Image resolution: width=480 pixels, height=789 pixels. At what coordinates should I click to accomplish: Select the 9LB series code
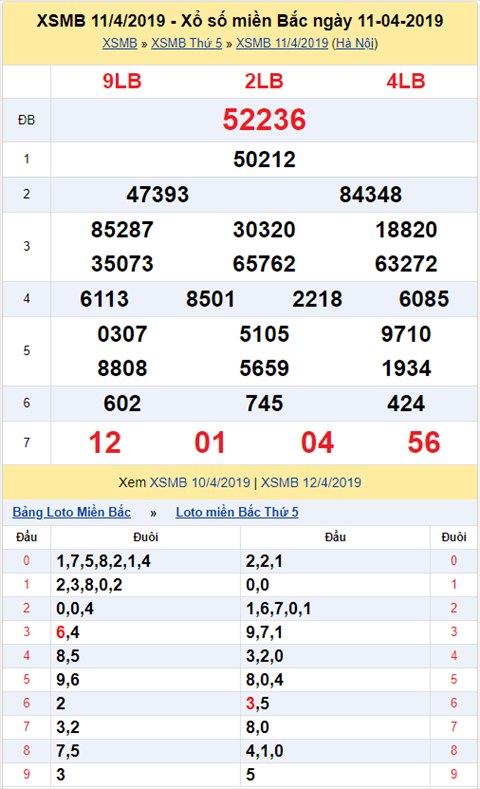coord(122,82)
